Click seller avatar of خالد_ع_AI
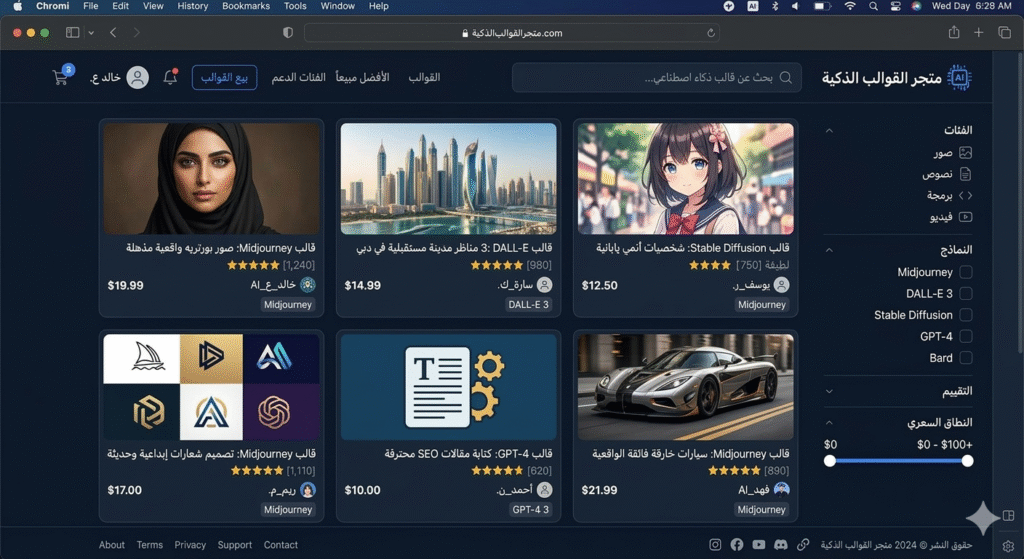The height and width of the screenshot is (559, 1024). tap(308, 285)
